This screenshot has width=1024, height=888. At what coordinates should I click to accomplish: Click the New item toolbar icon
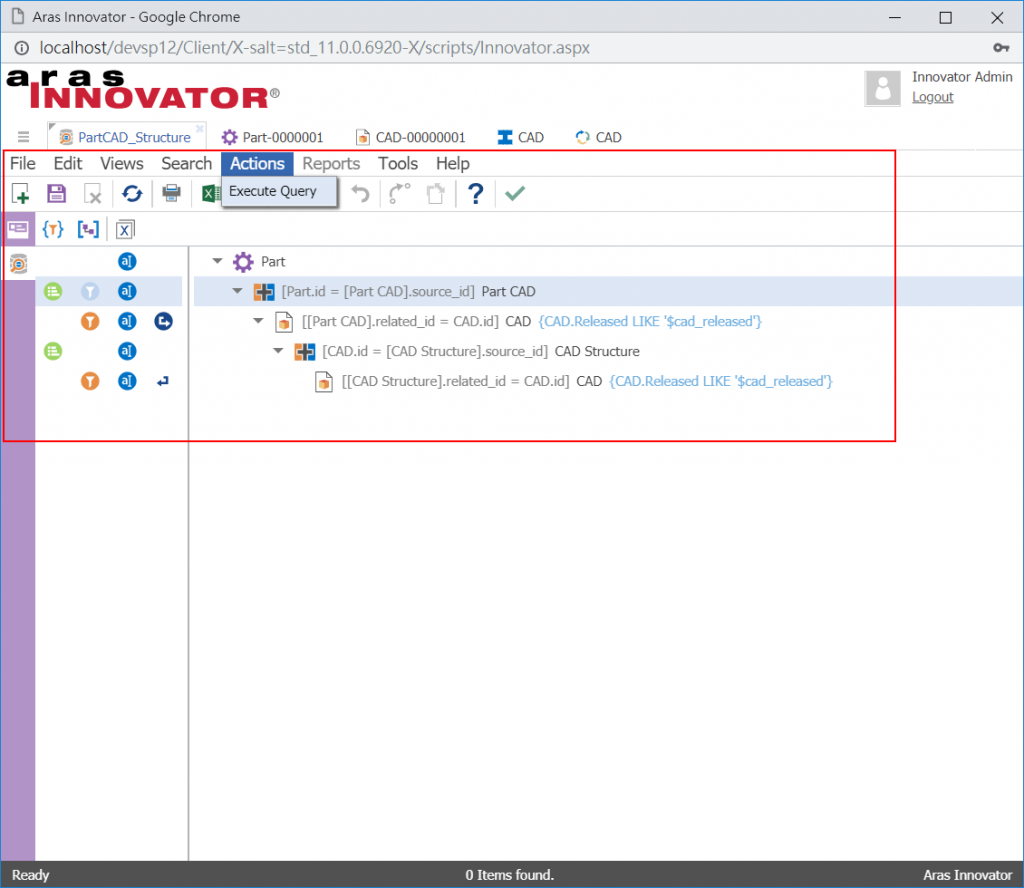tap(21, 193)
